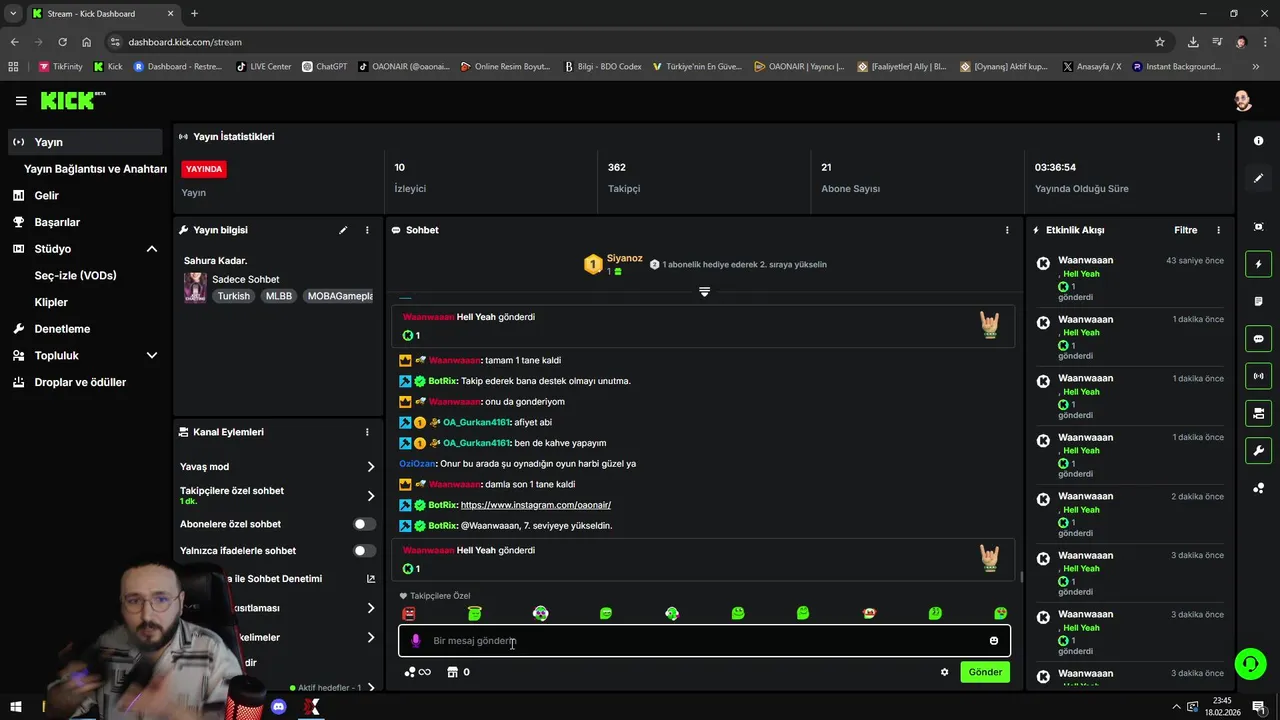
Task: Open Yayın Bağlantısı ve Anahtarı page
Action: coord(95,169)
